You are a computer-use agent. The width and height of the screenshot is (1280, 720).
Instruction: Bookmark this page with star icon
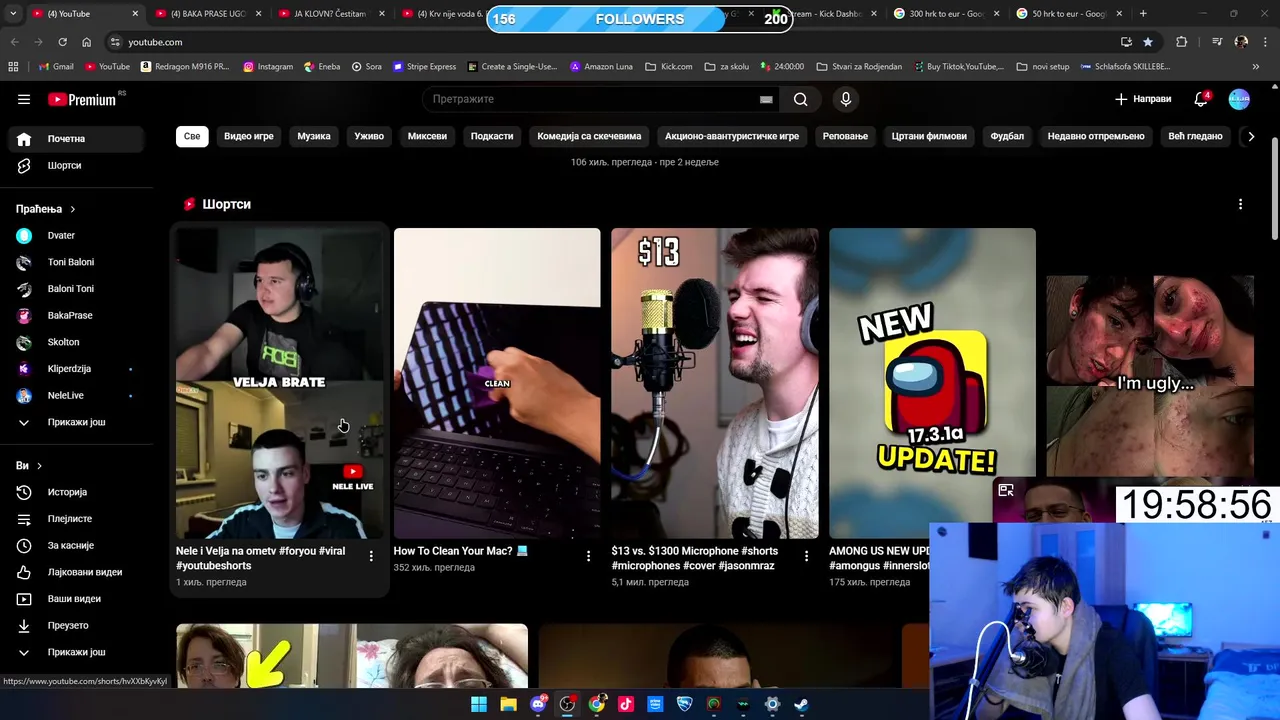click(1148, 42)
